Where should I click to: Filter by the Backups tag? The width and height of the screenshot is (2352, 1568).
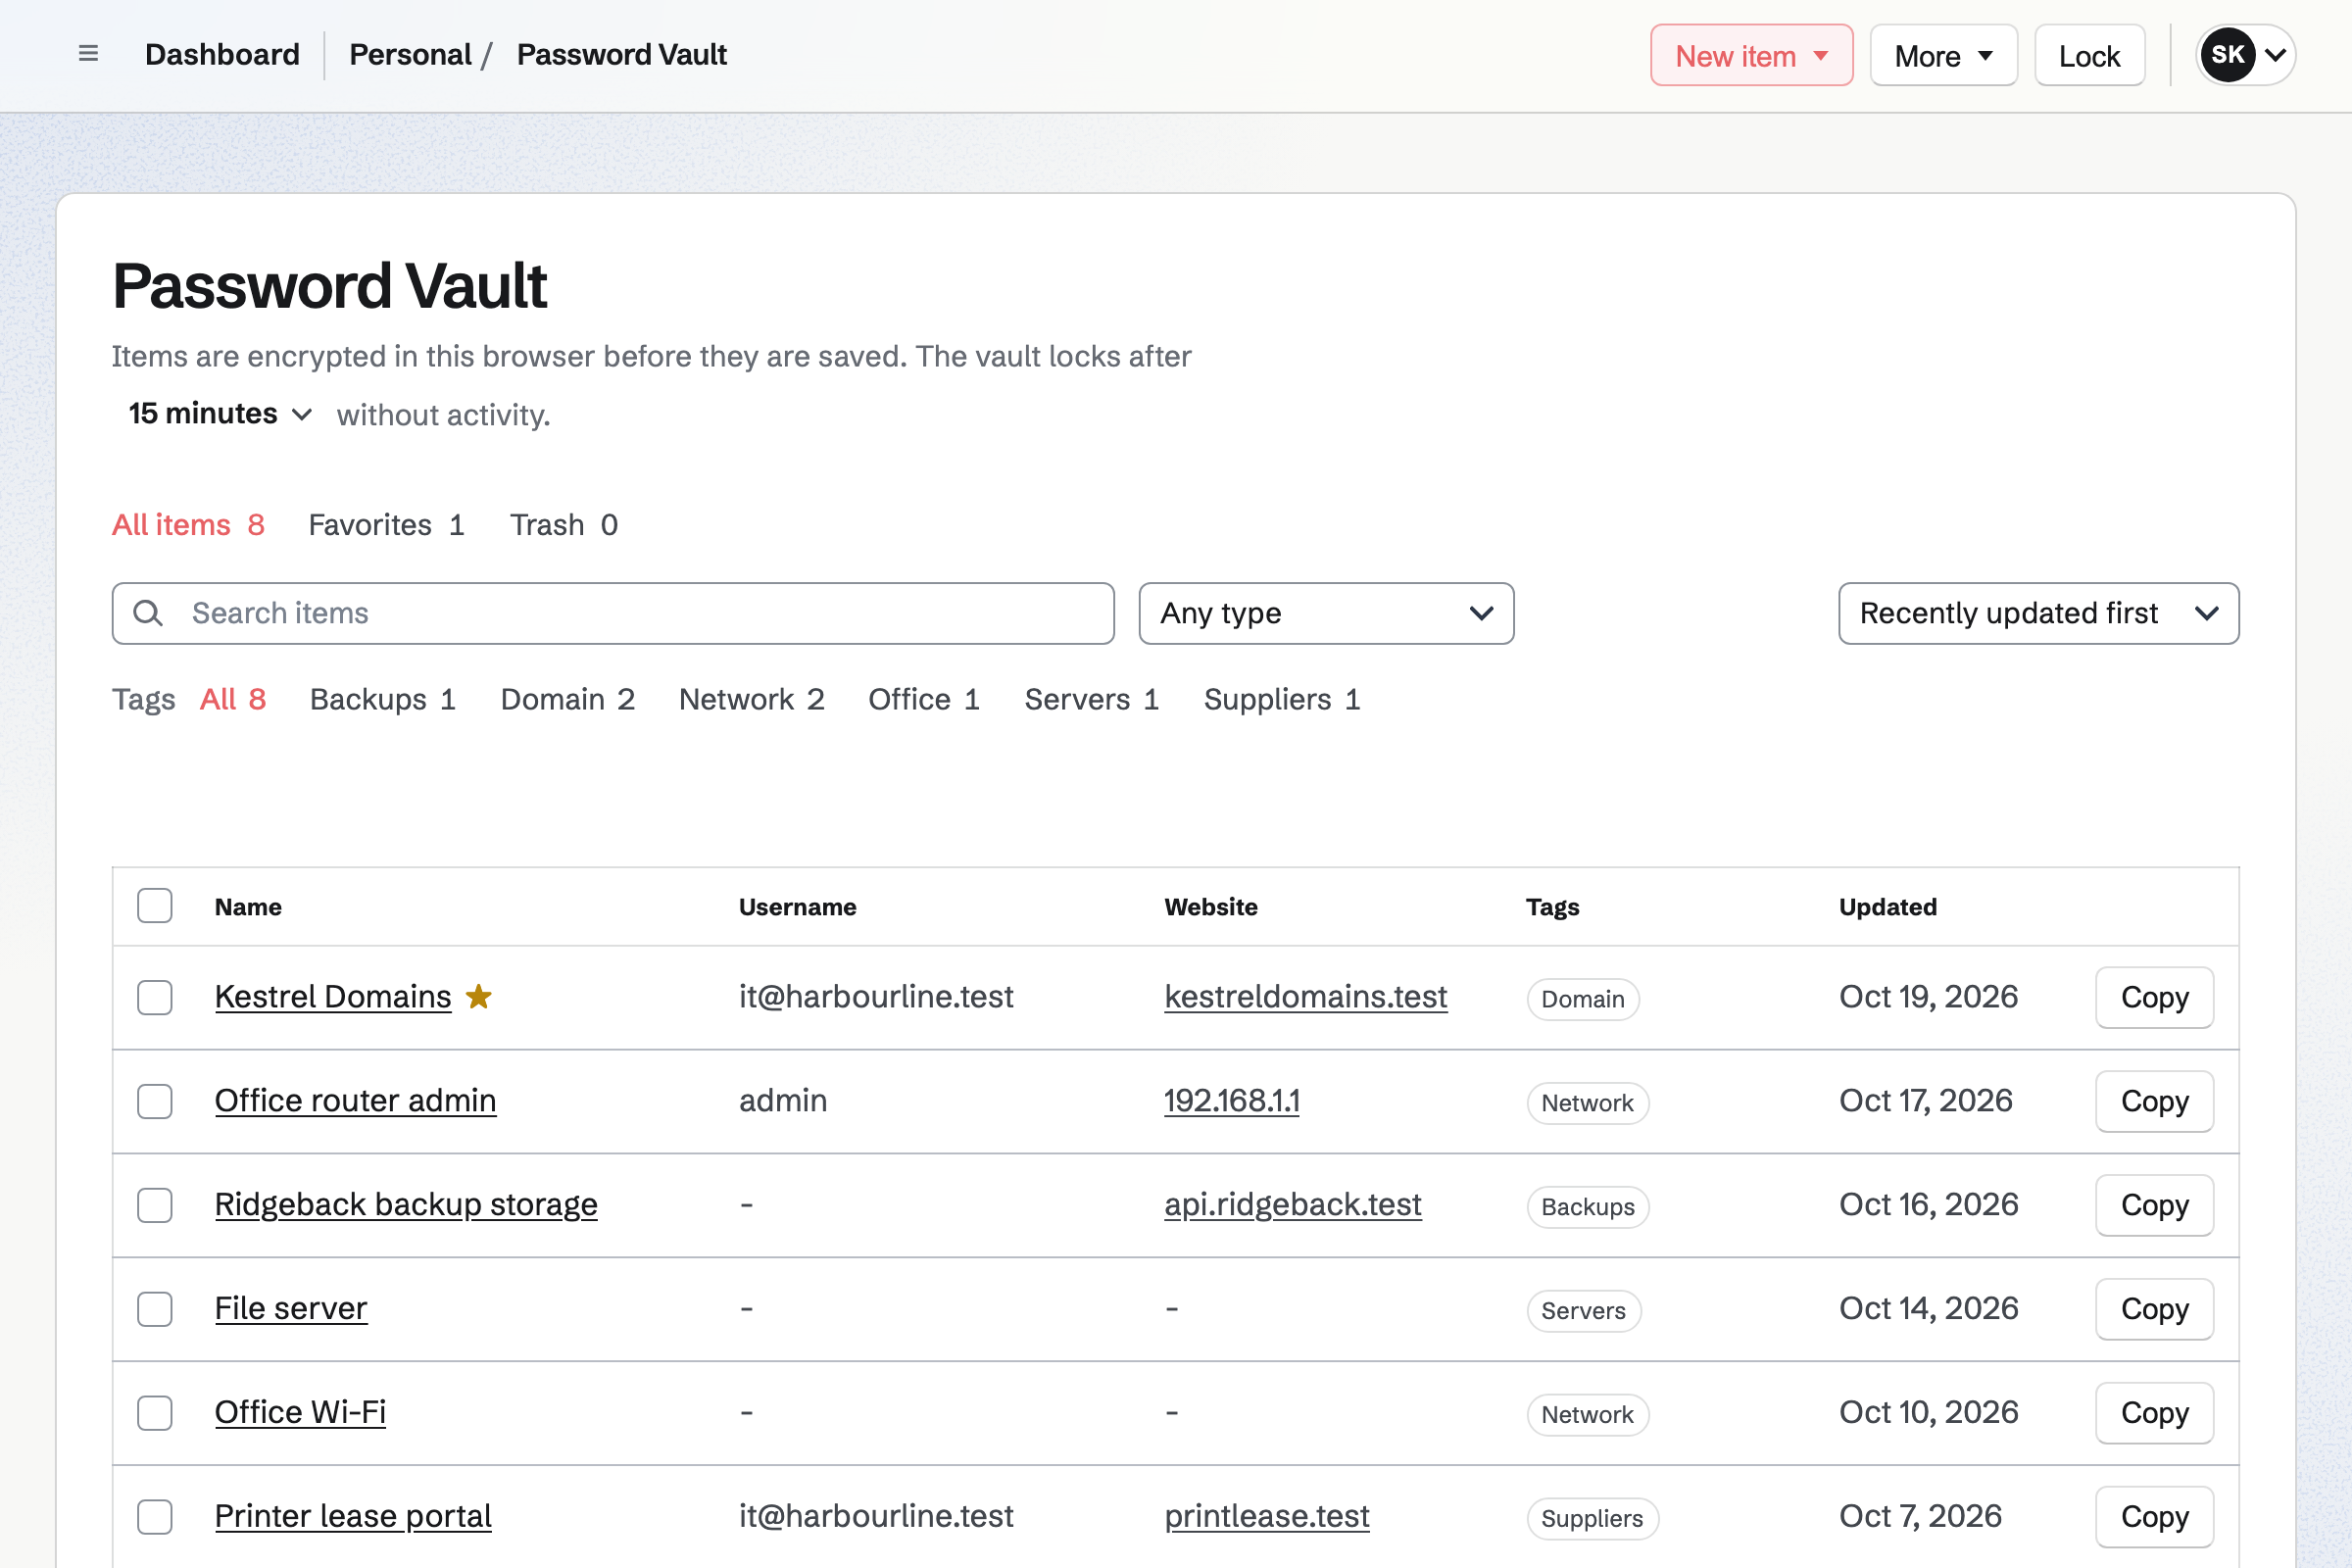pos(383,699)
